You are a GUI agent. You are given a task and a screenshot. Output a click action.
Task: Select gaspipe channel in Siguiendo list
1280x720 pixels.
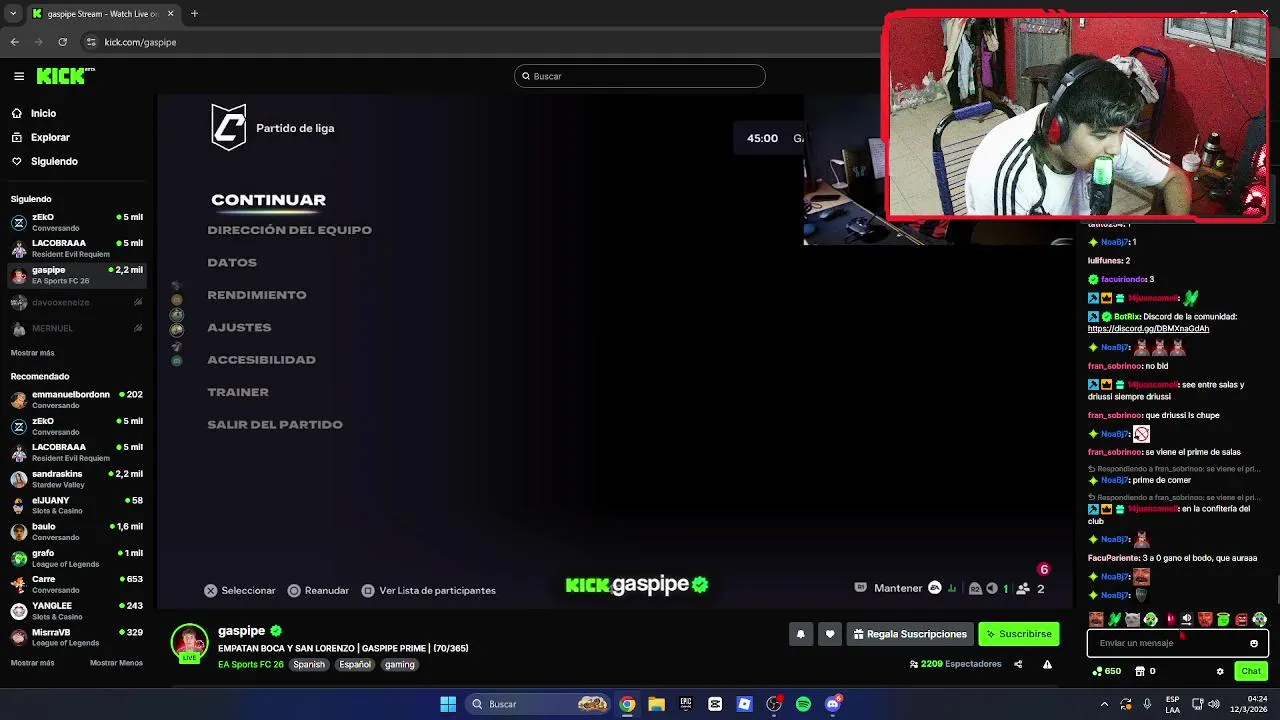pos(78,275)
